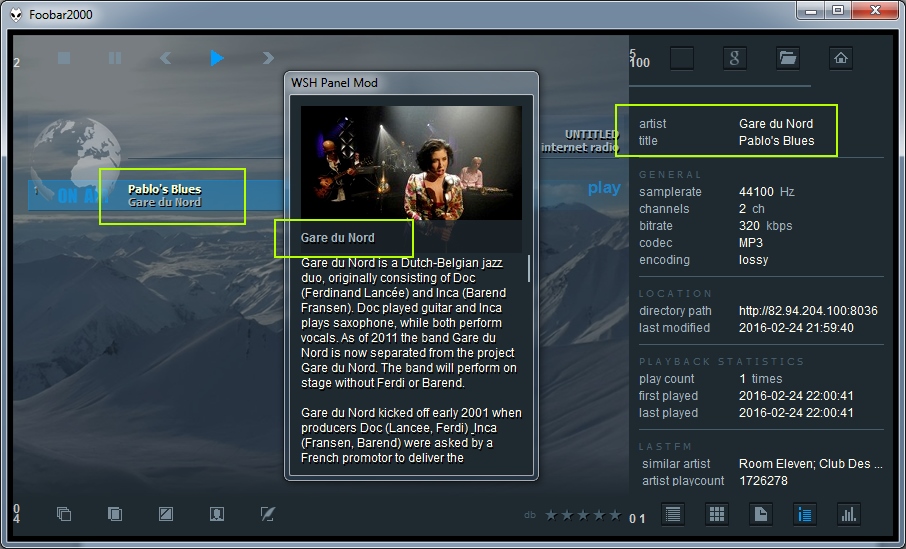Switch to the playlist lines view icon

coord(673,514)
